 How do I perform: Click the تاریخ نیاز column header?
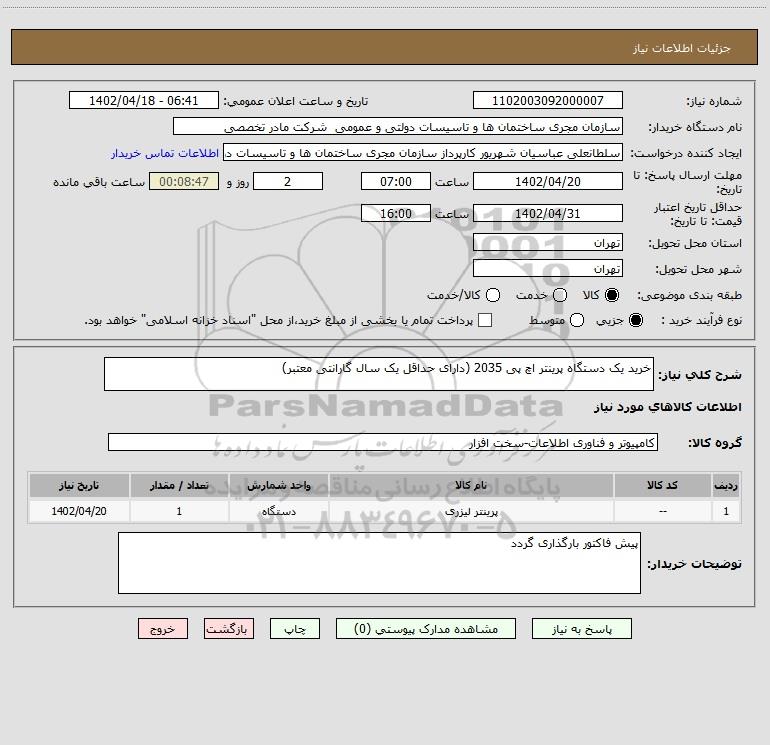(79, 485)
